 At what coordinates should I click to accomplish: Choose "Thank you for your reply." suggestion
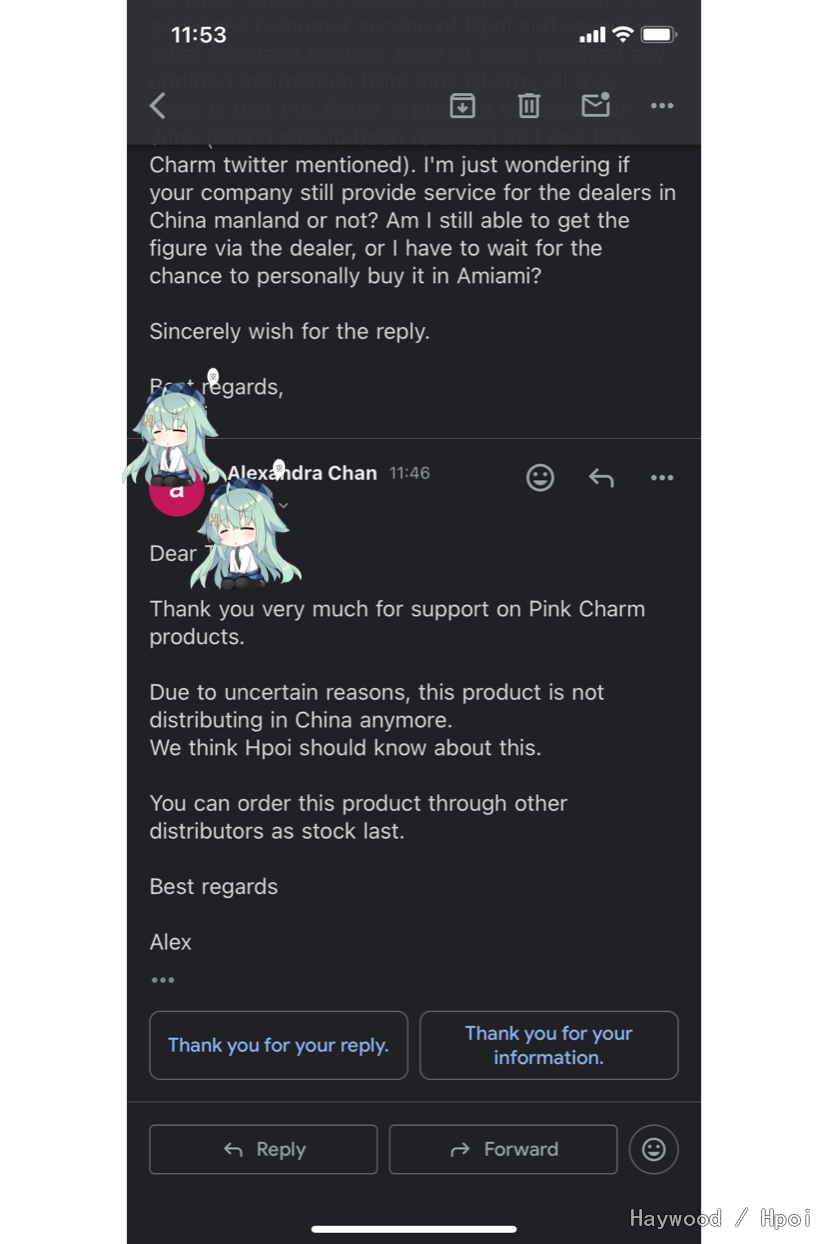coord(279,1045)
